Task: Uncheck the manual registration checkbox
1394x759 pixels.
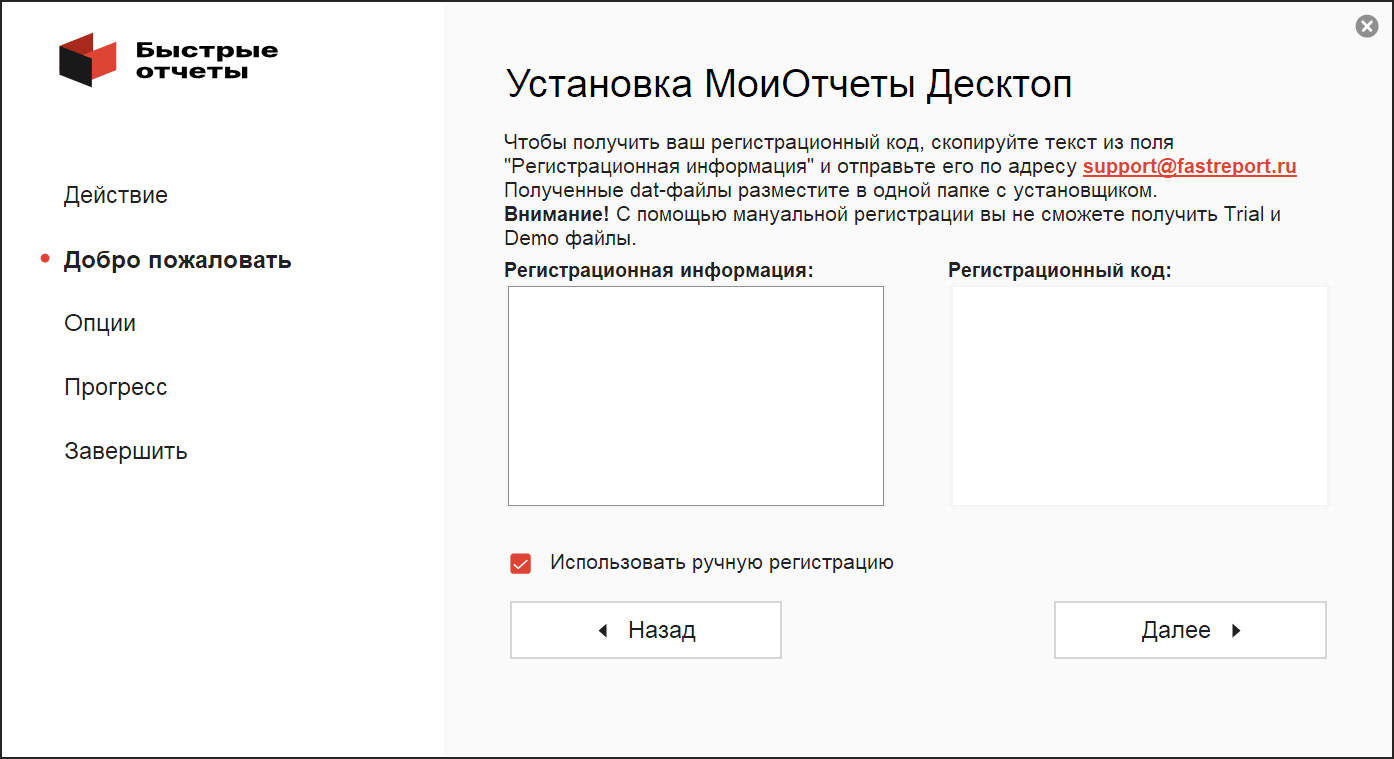Action: 520,564
